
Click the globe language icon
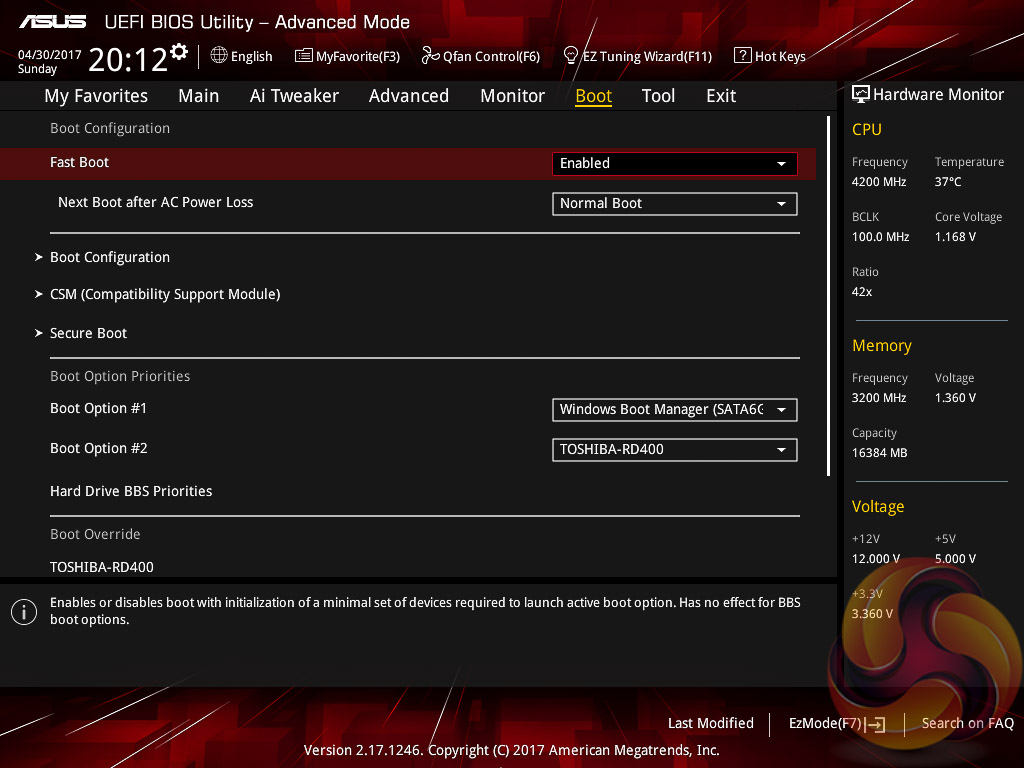point(219,56)
